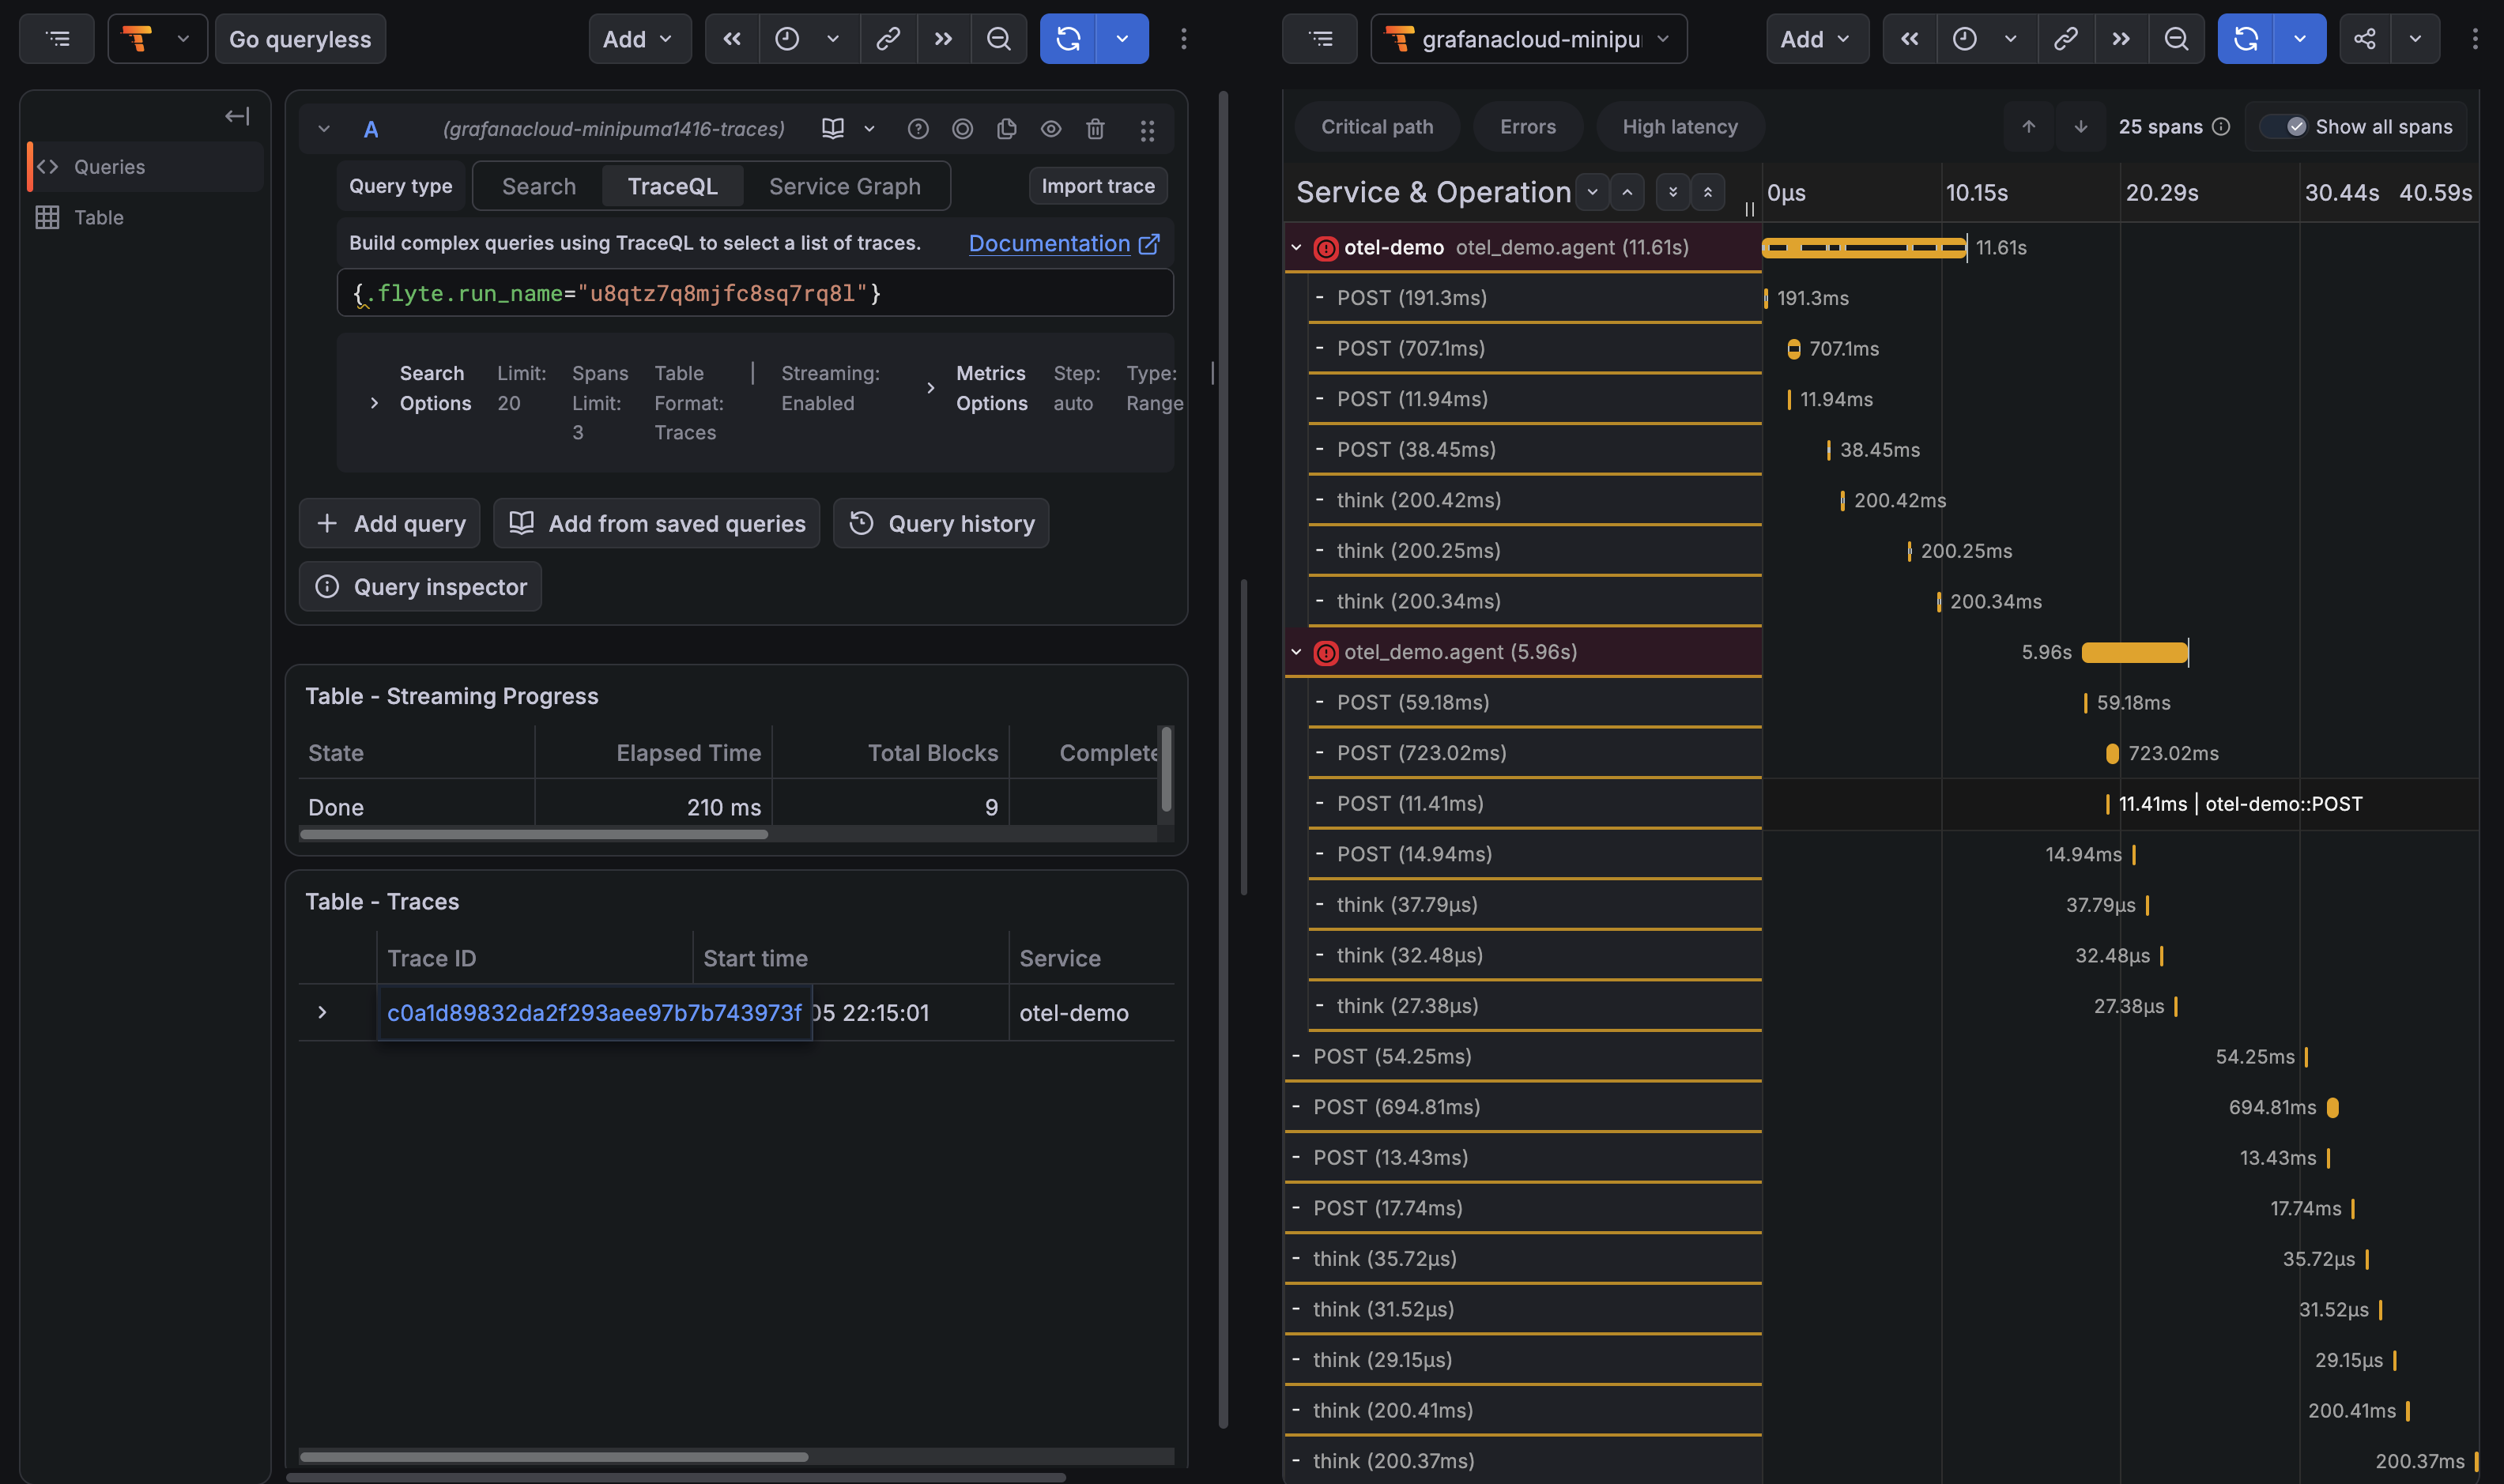
Task: Toggle Show all spans switch
Action: (2284, 126)
